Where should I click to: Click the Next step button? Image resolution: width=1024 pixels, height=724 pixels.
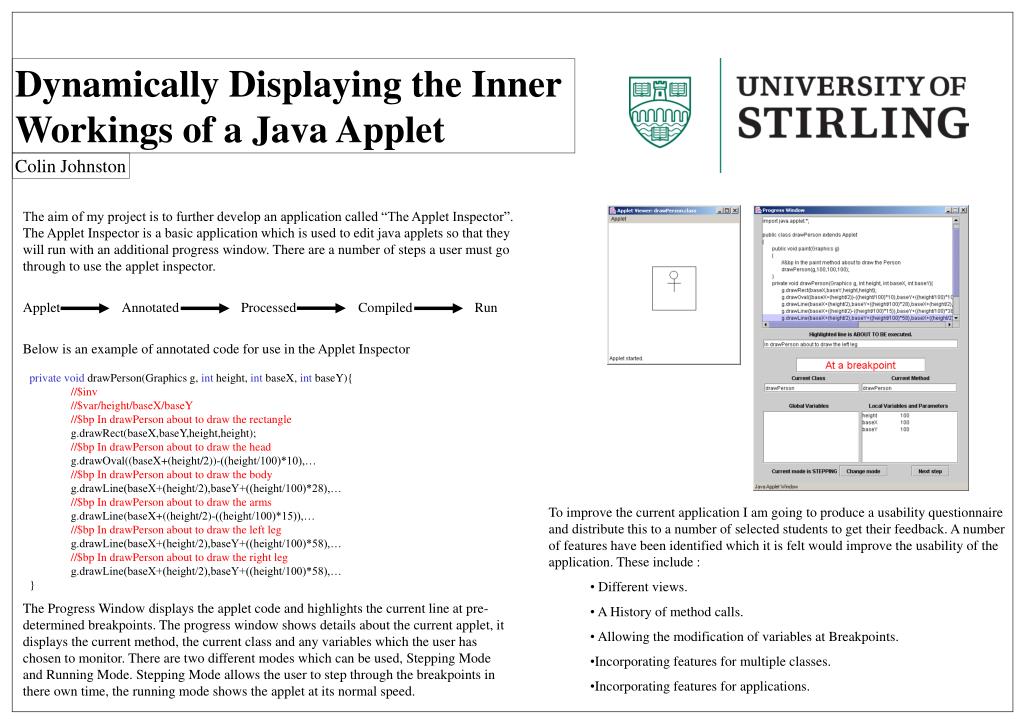930,471
